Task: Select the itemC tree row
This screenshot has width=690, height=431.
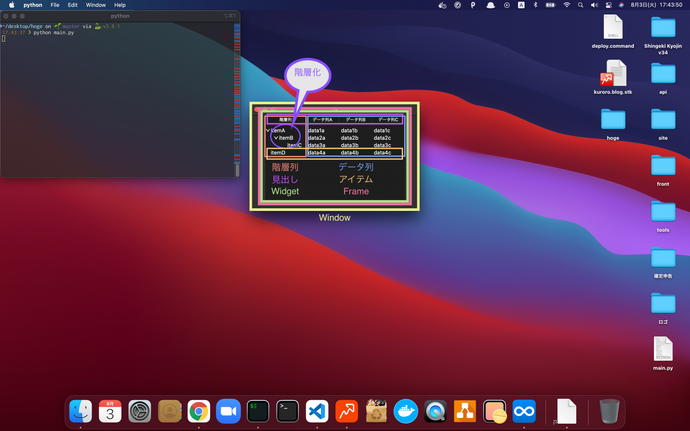Action: tap(334, 145)
